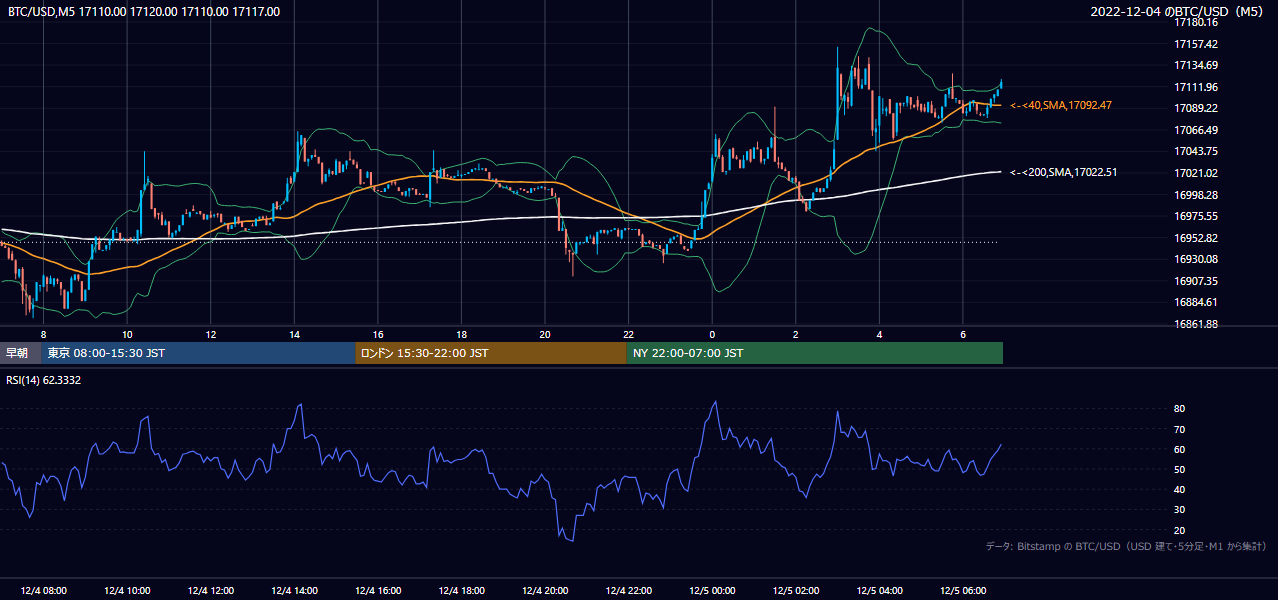Click the ロンドン 15:30-22:00 JST session bar
Image resolution: width=1278 pixels, height=600 pixels.
(491, 353)
